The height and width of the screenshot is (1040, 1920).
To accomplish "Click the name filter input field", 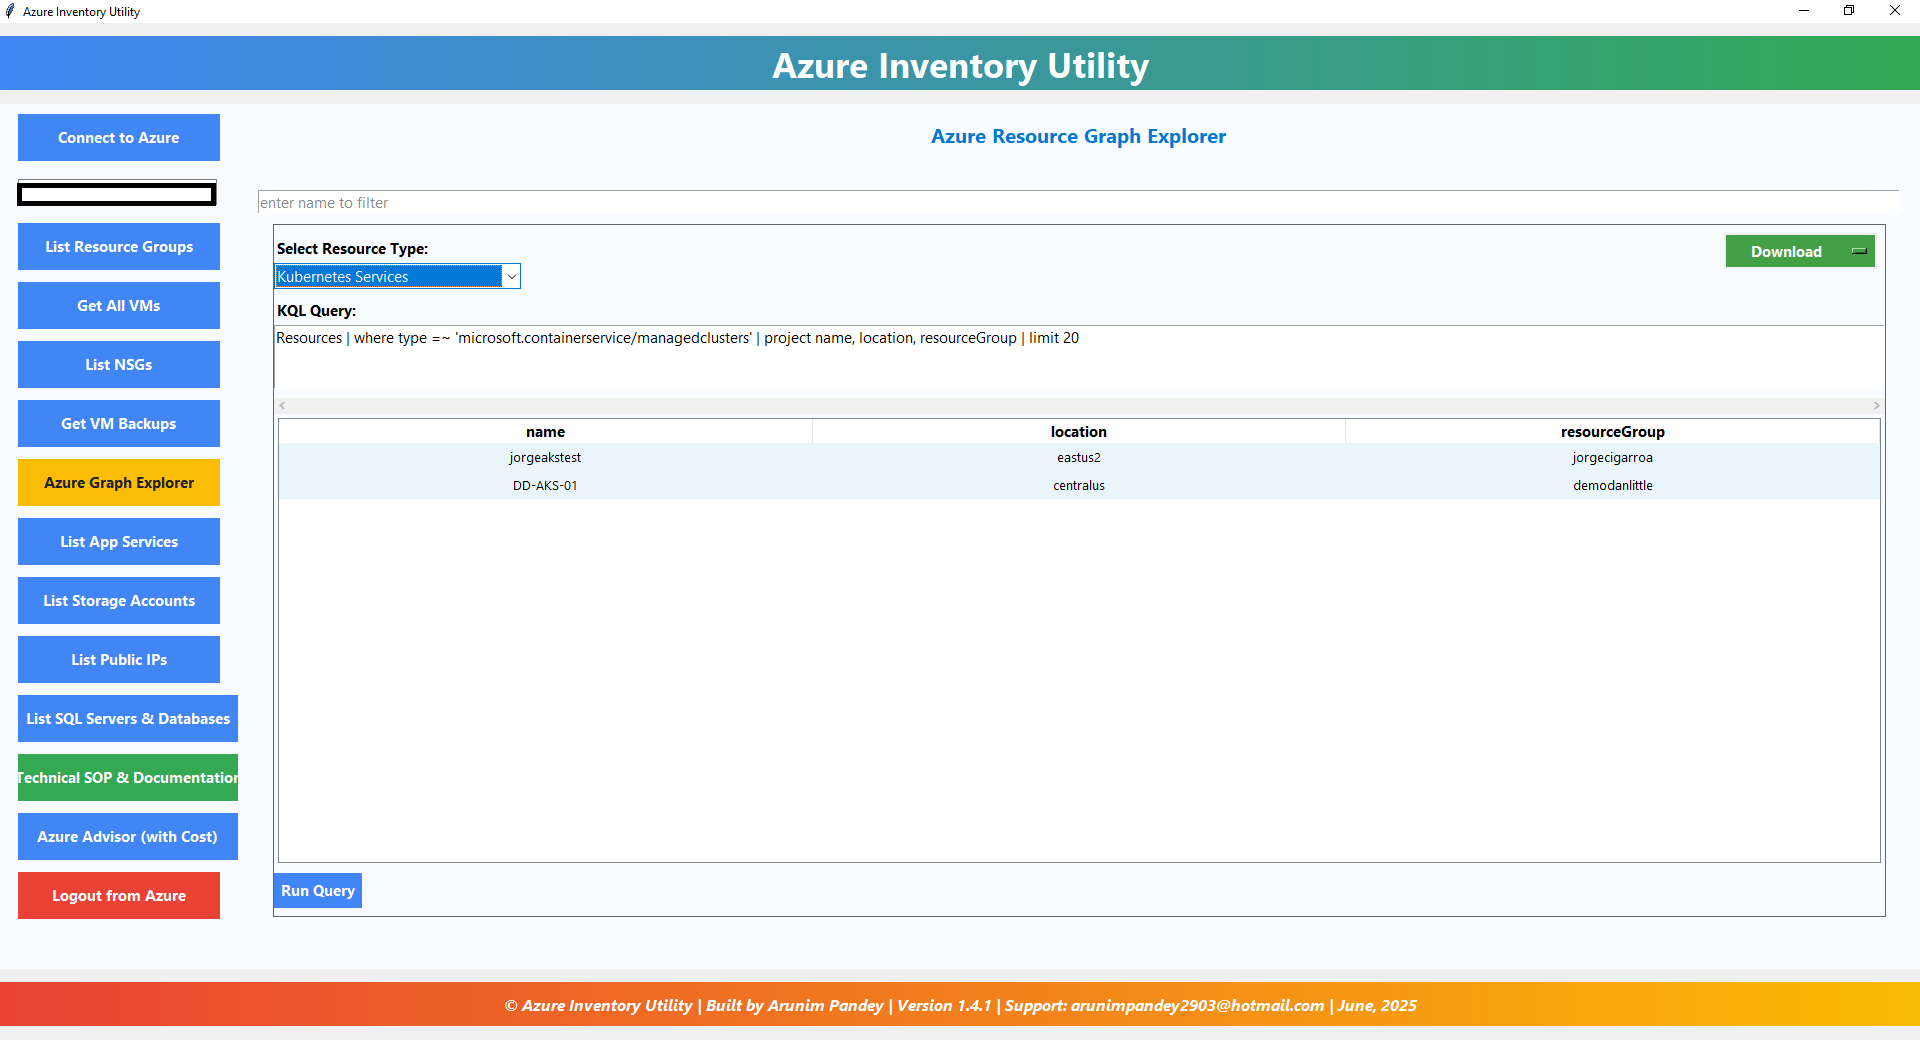I will coord(1076,202).
